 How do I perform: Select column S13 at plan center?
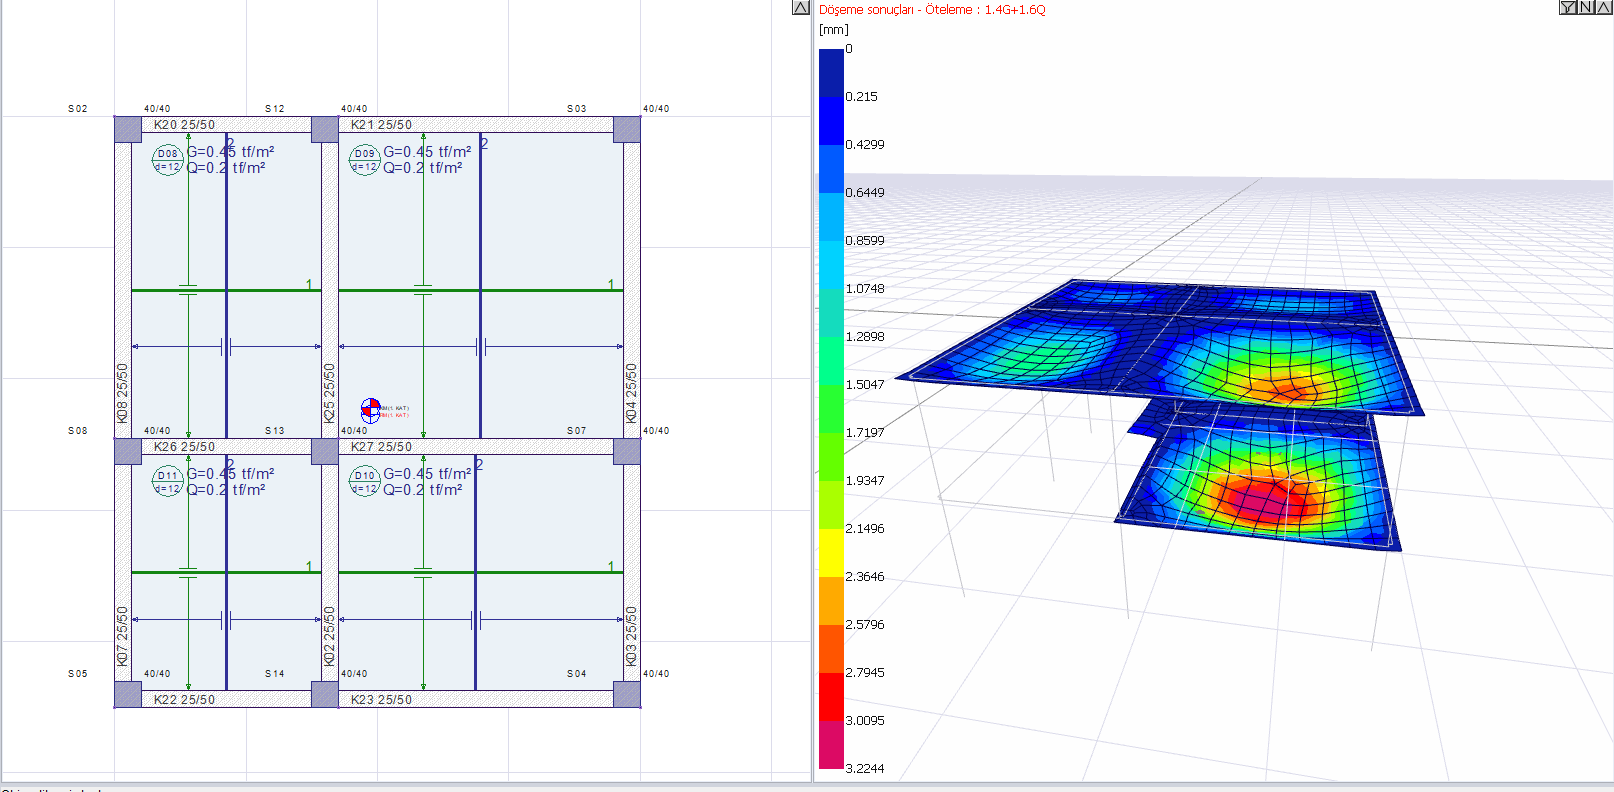[325, 451]
